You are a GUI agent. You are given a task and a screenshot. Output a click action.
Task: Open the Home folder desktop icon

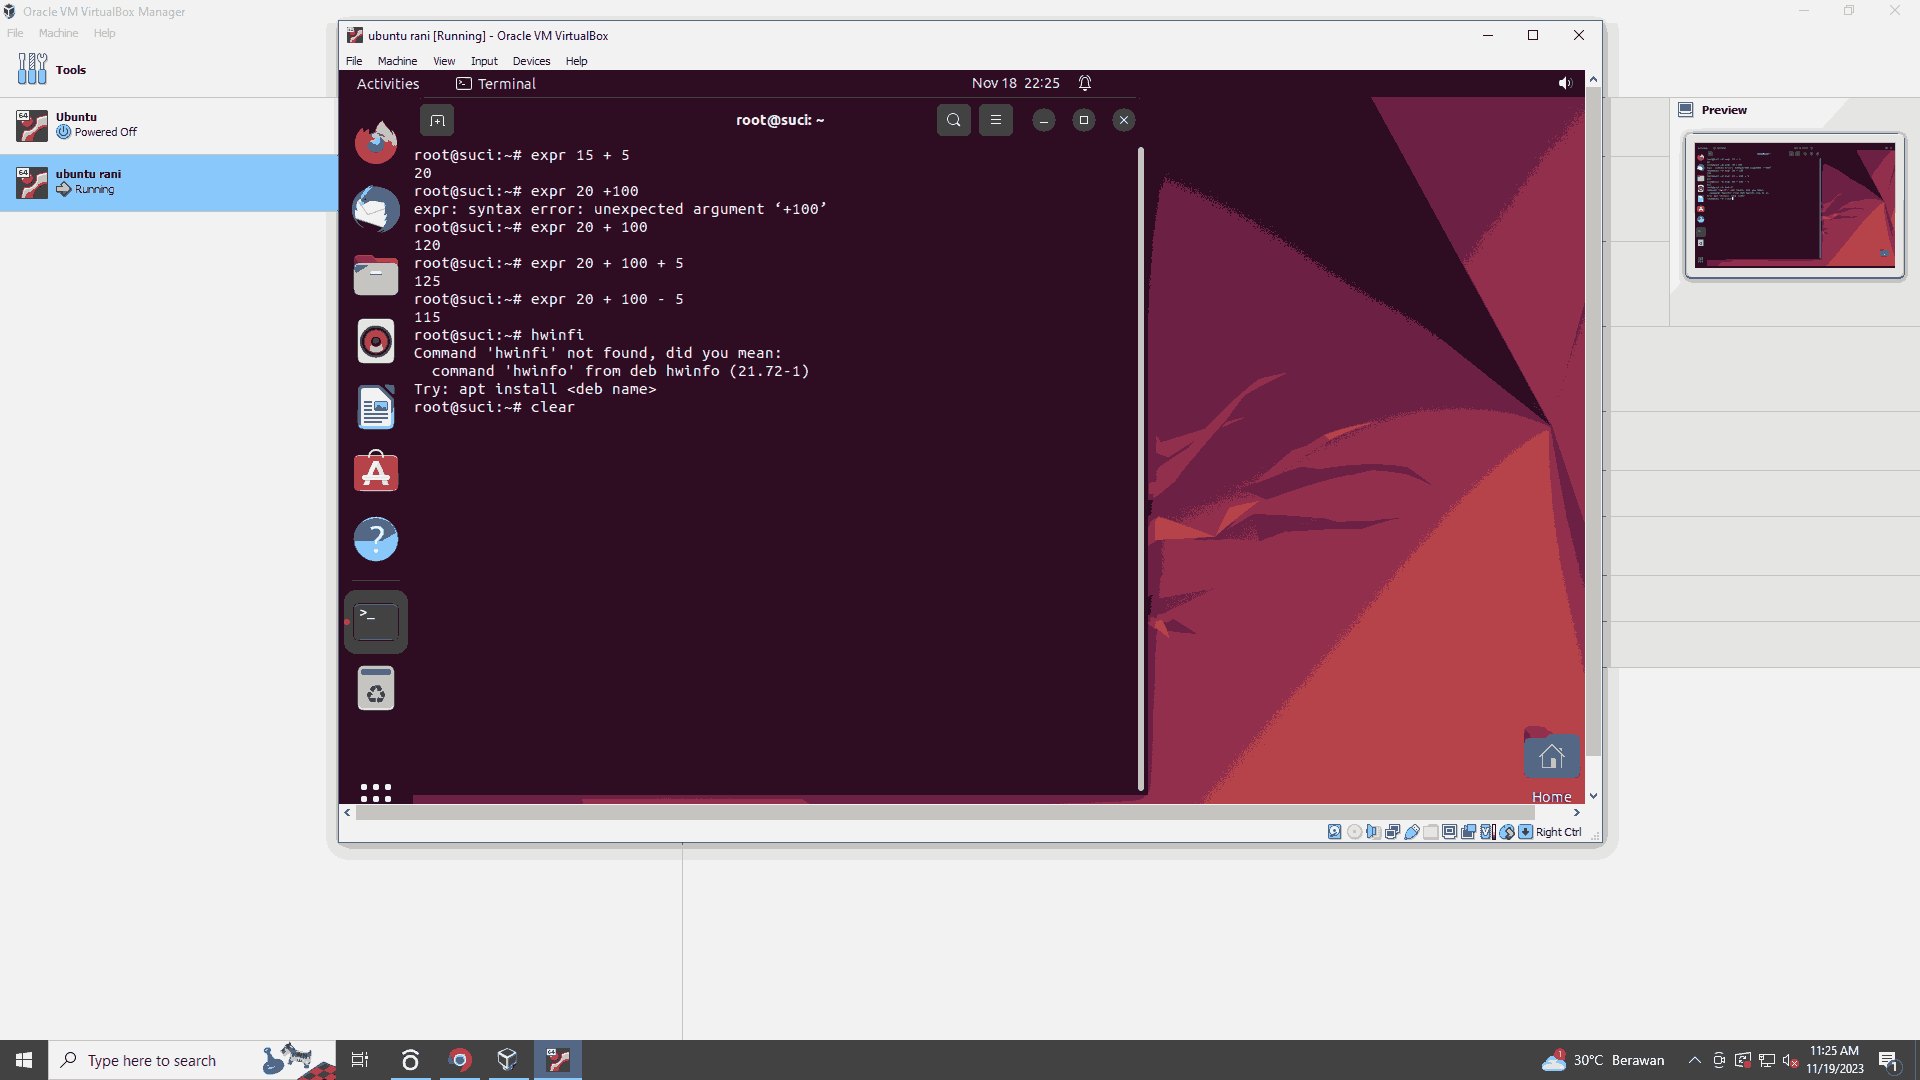(1552, 765)
